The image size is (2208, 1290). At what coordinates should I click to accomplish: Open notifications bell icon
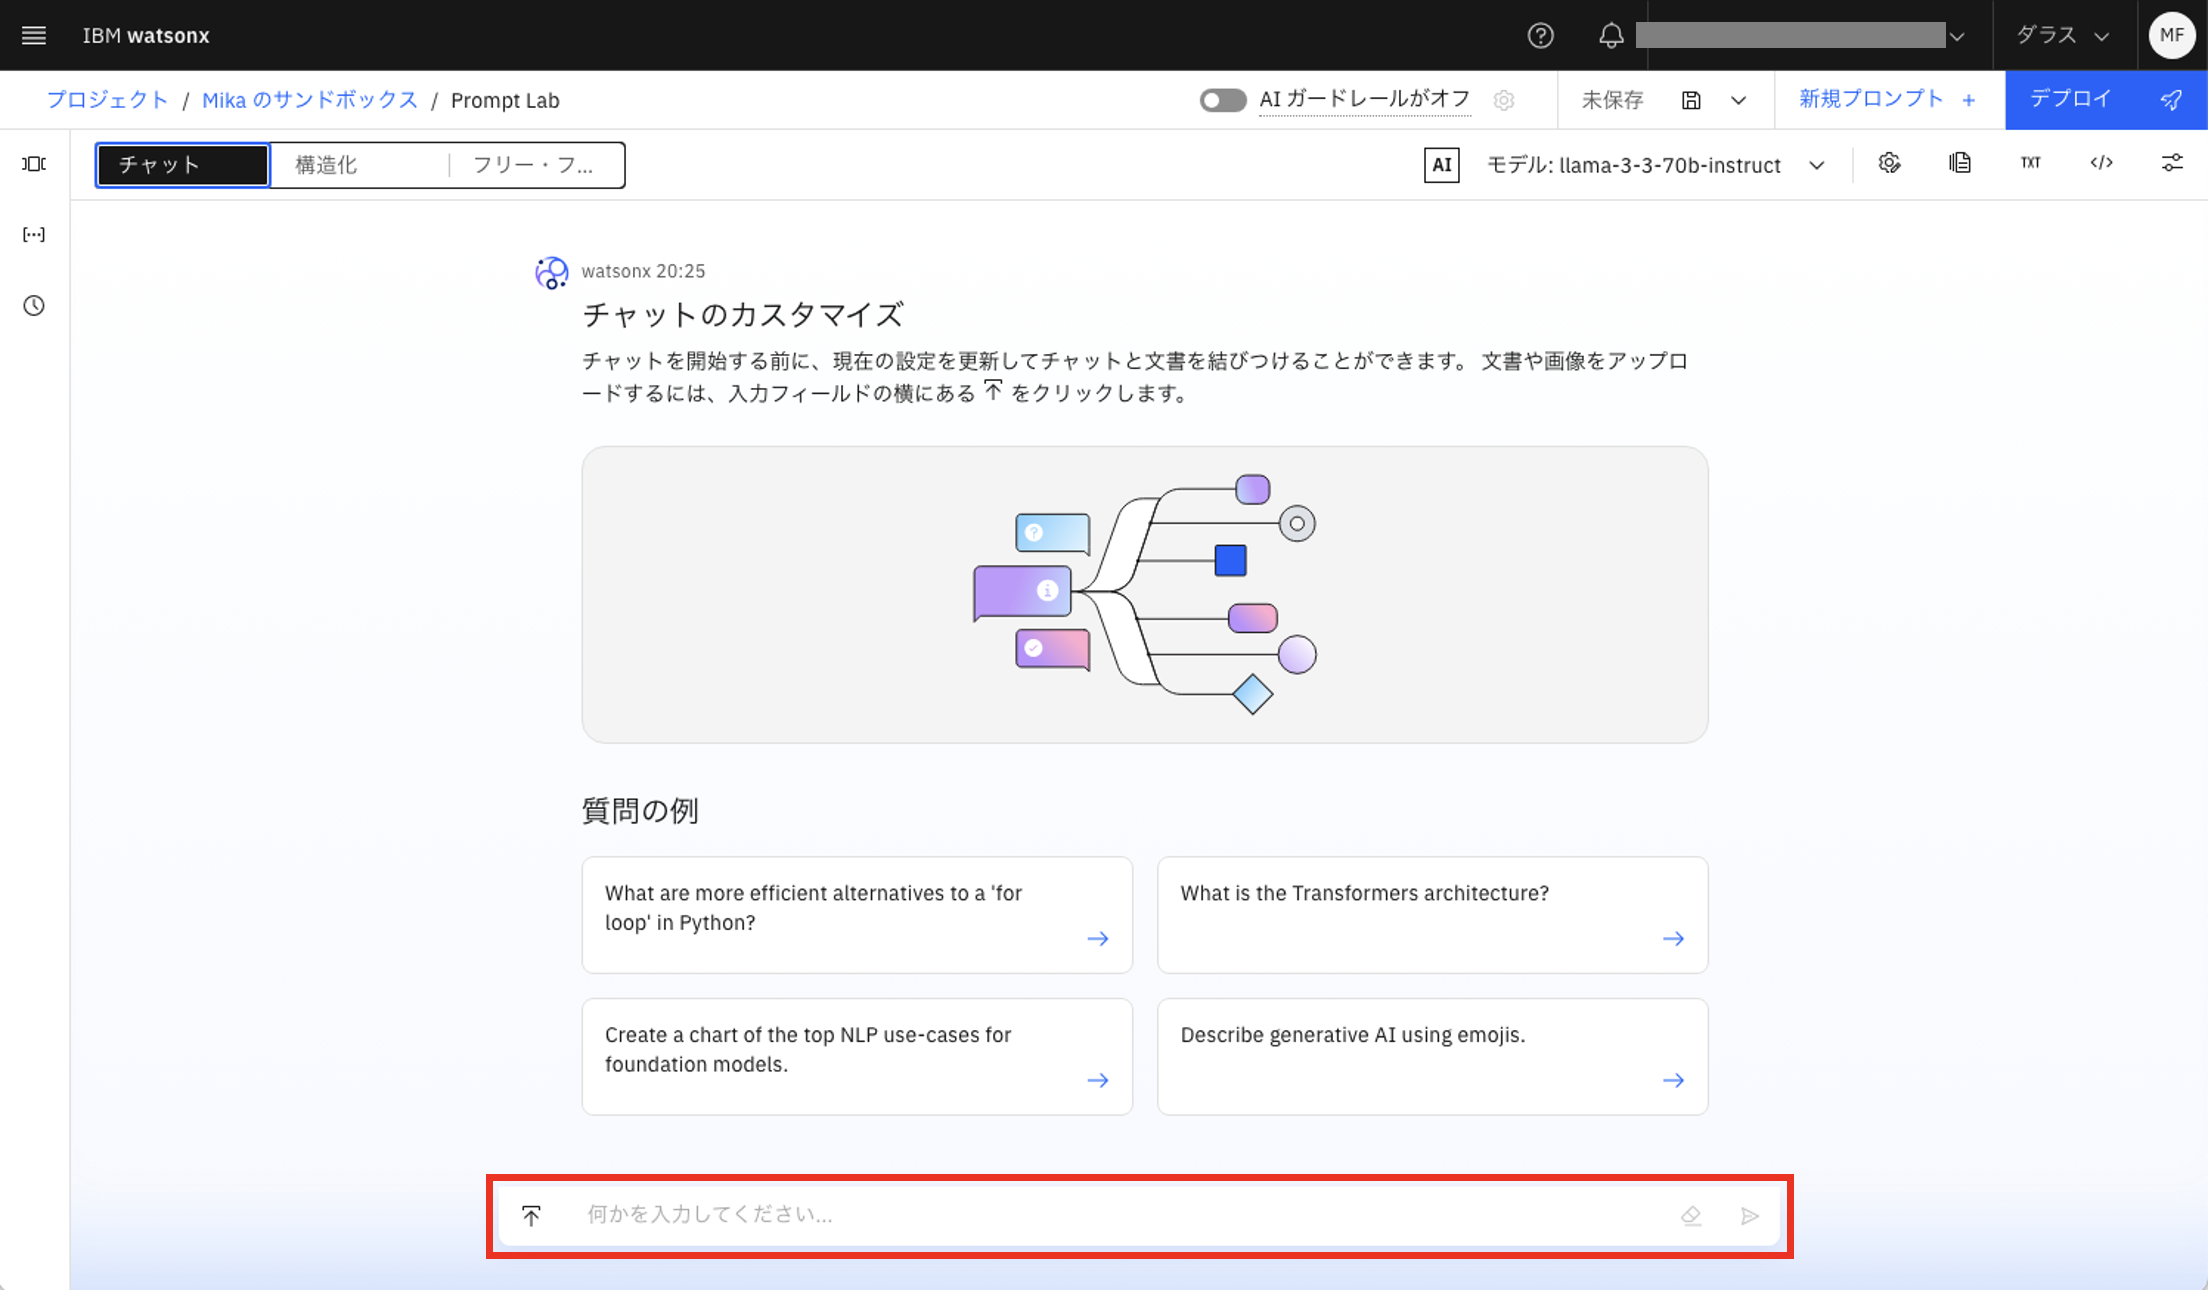click(1610, 35)
